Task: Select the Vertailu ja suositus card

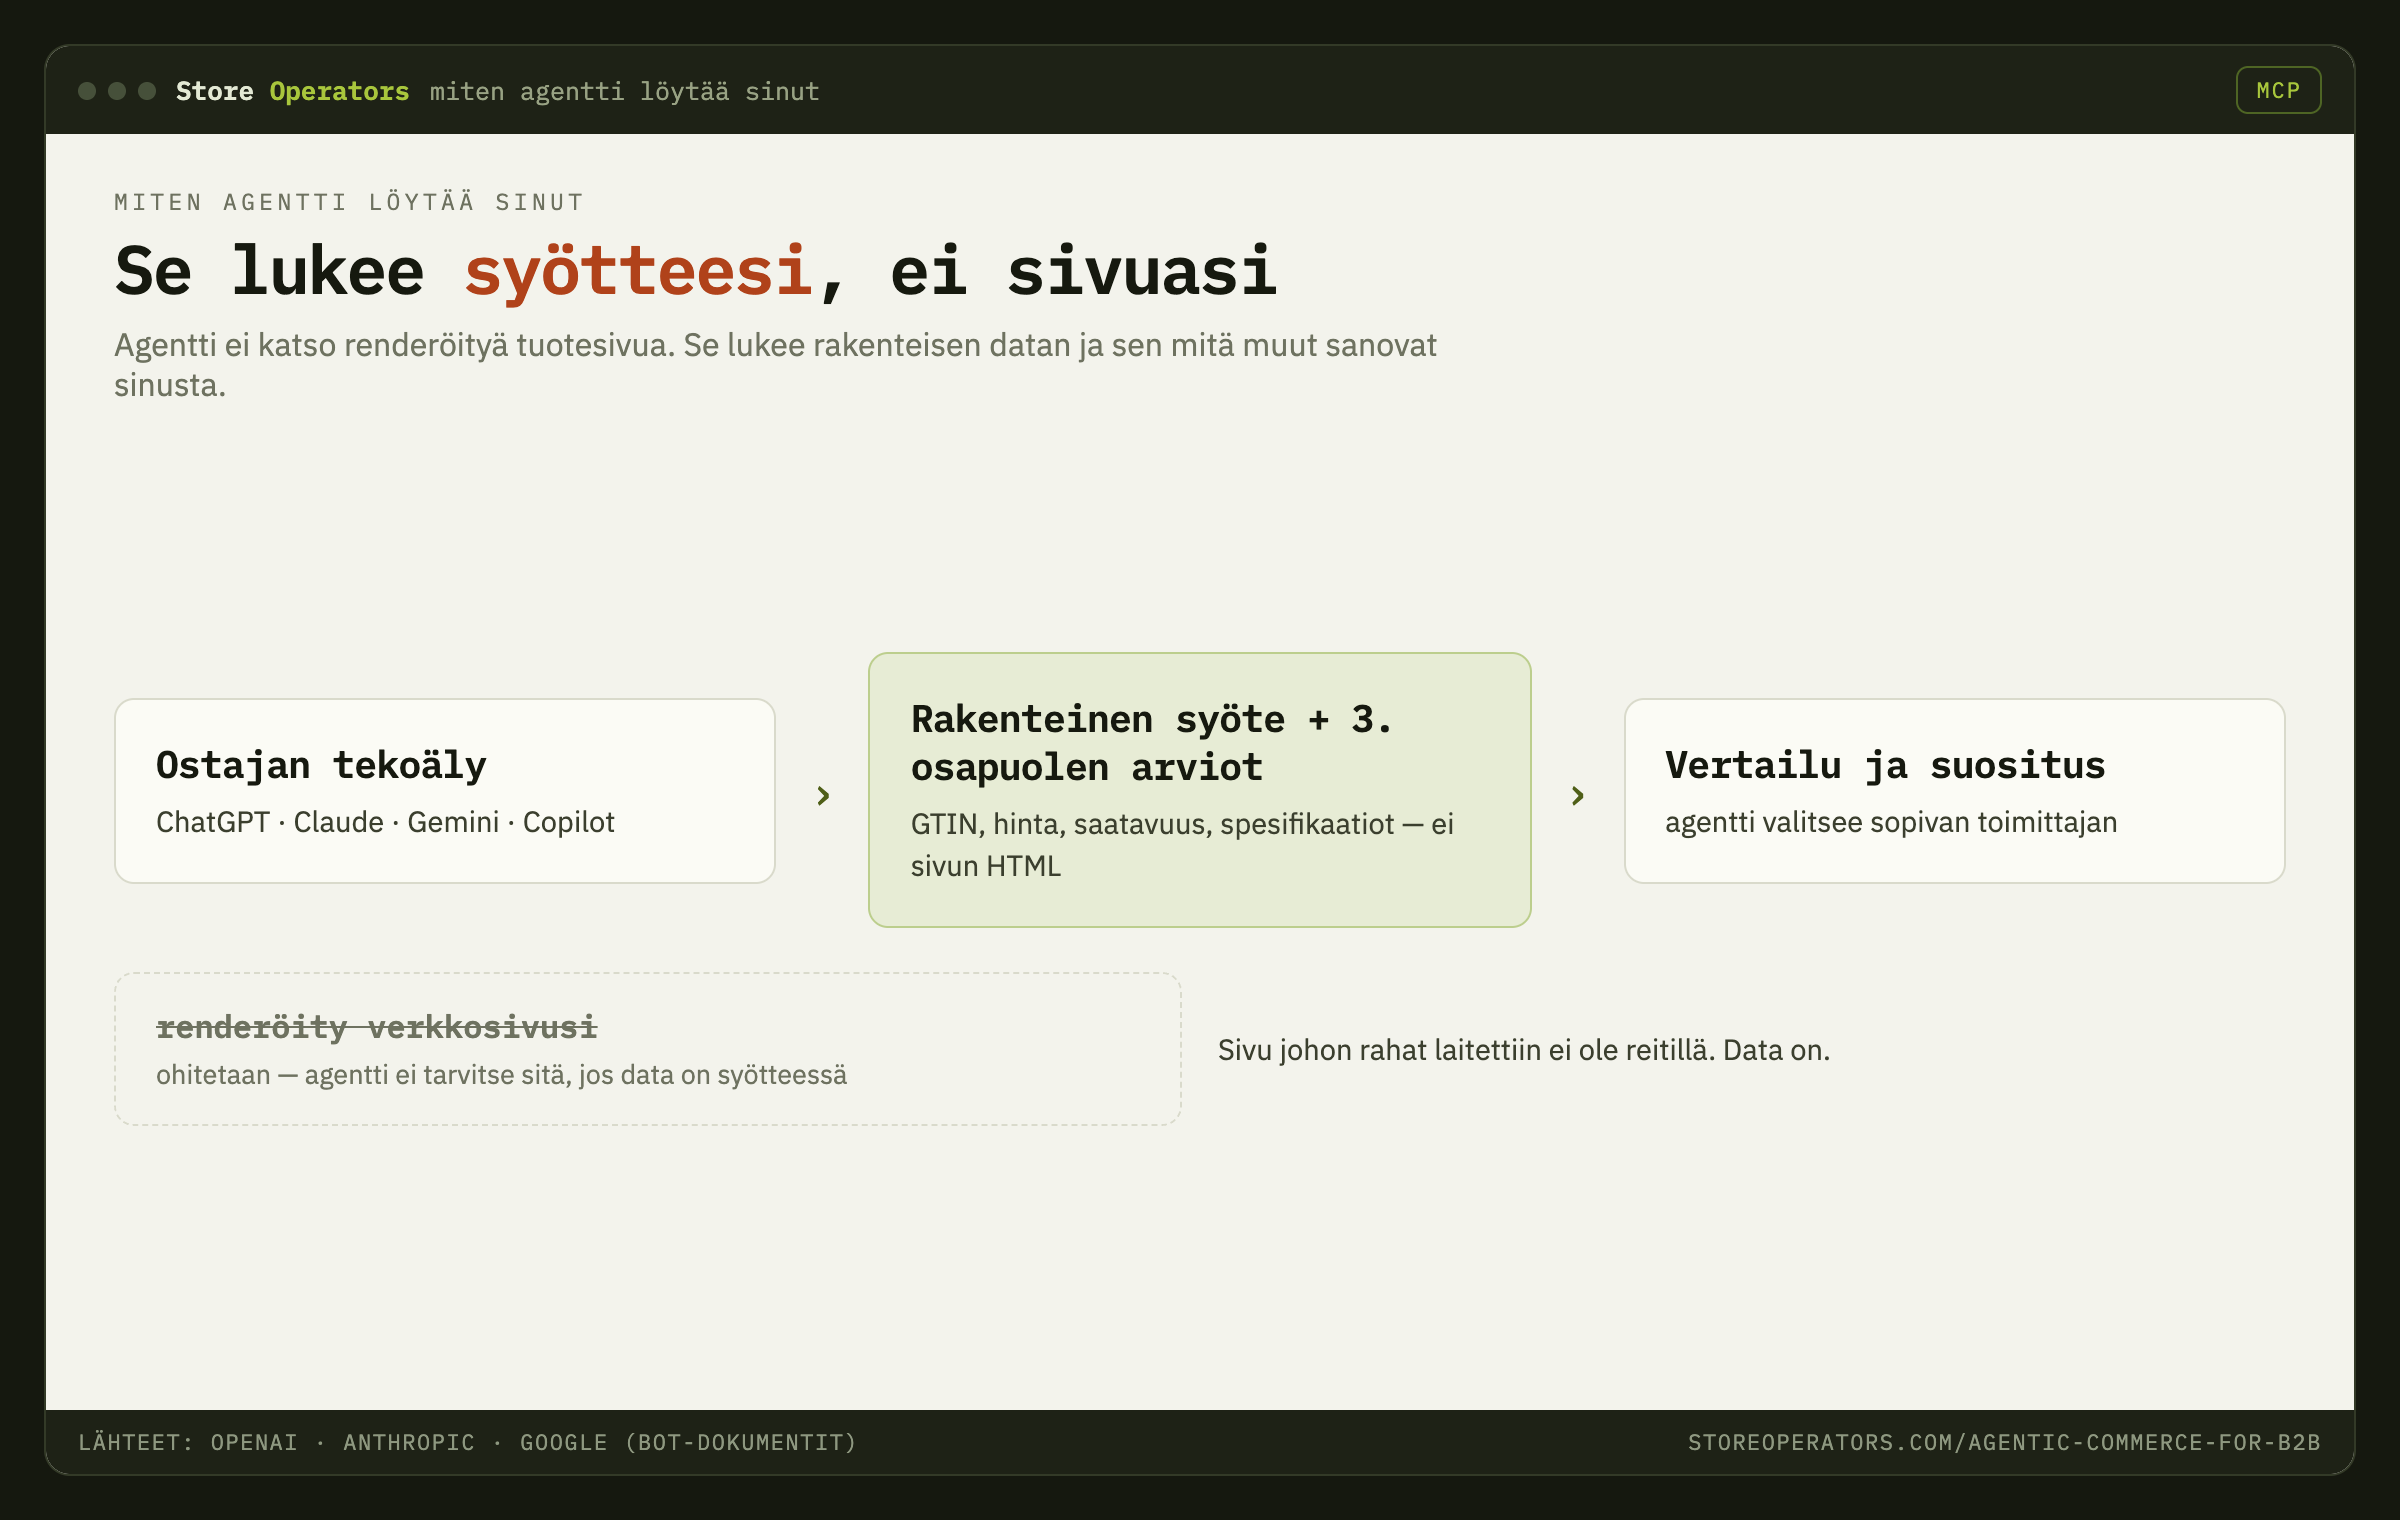Action: click(1954, 791)
